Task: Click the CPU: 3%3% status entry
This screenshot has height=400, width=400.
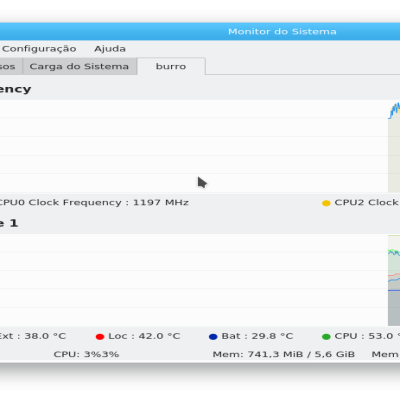Action: 86,354
